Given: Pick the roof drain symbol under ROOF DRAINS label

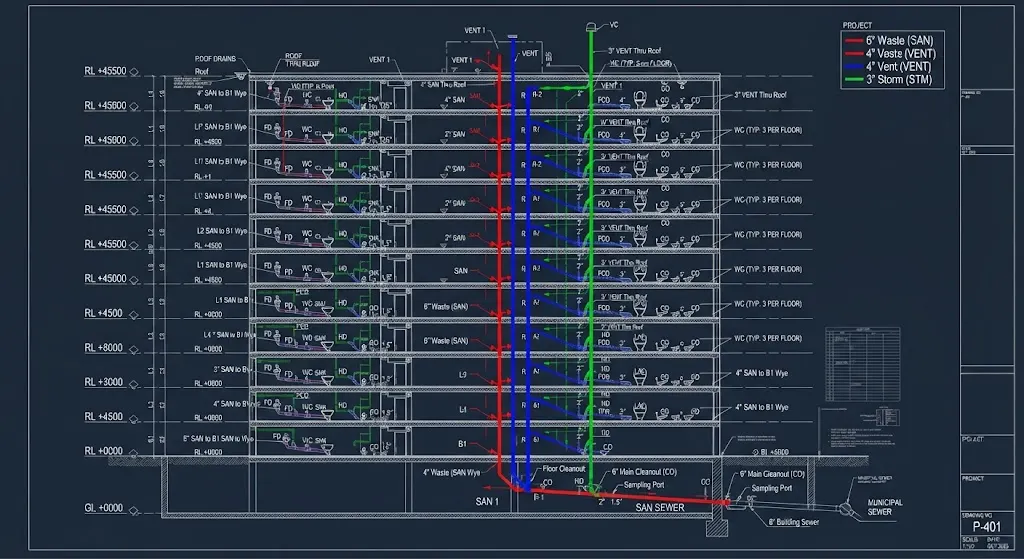Looking at the screenshot, I should 242,75.
